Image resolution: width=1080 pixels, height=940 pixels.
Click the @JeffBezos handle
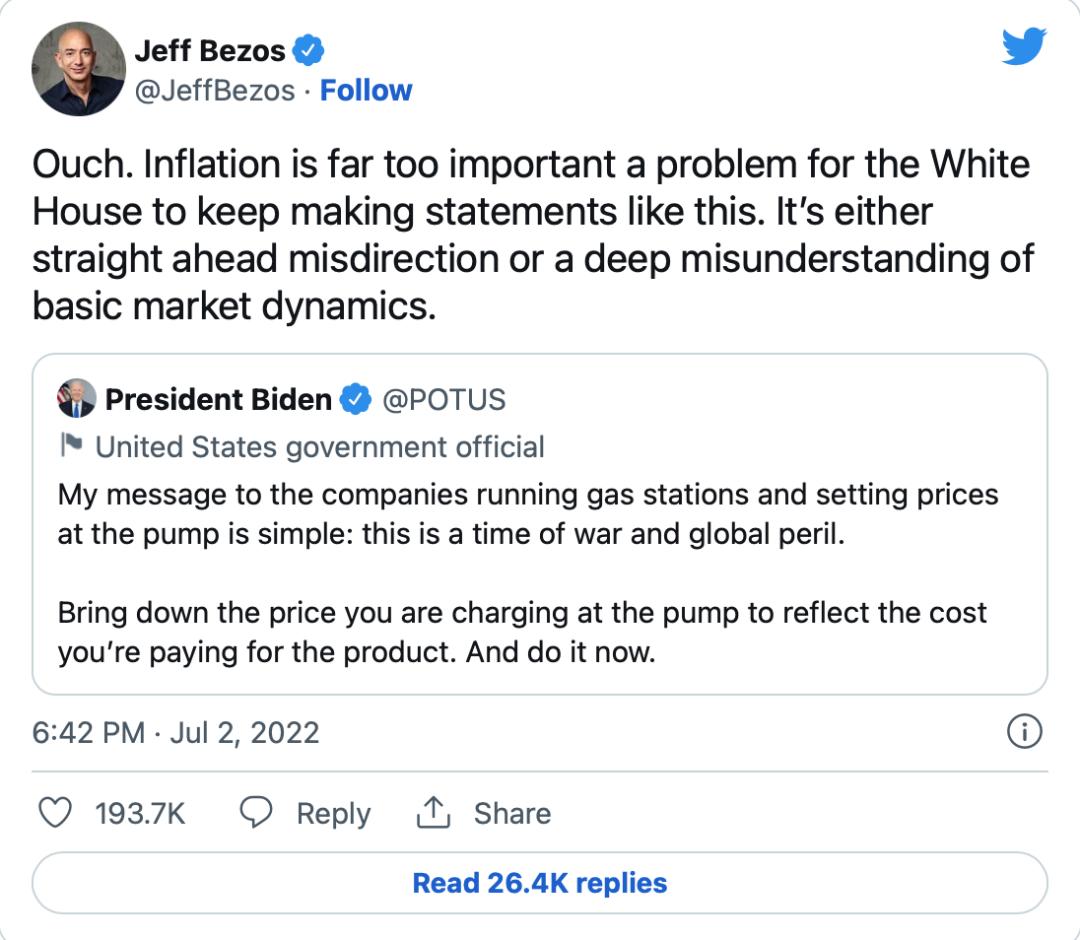tap(215, 90)
